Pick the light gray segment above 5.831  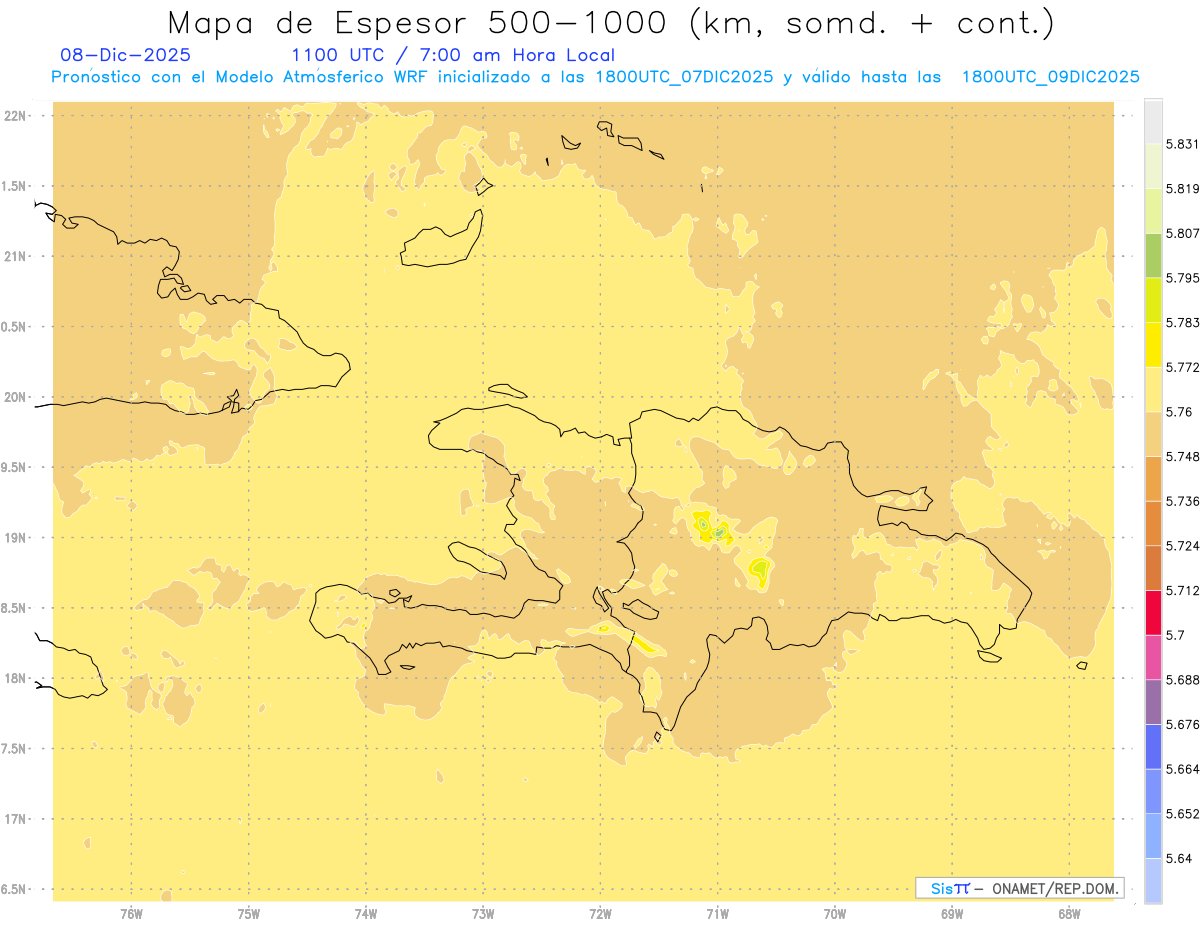click(x=1153, y=121)
